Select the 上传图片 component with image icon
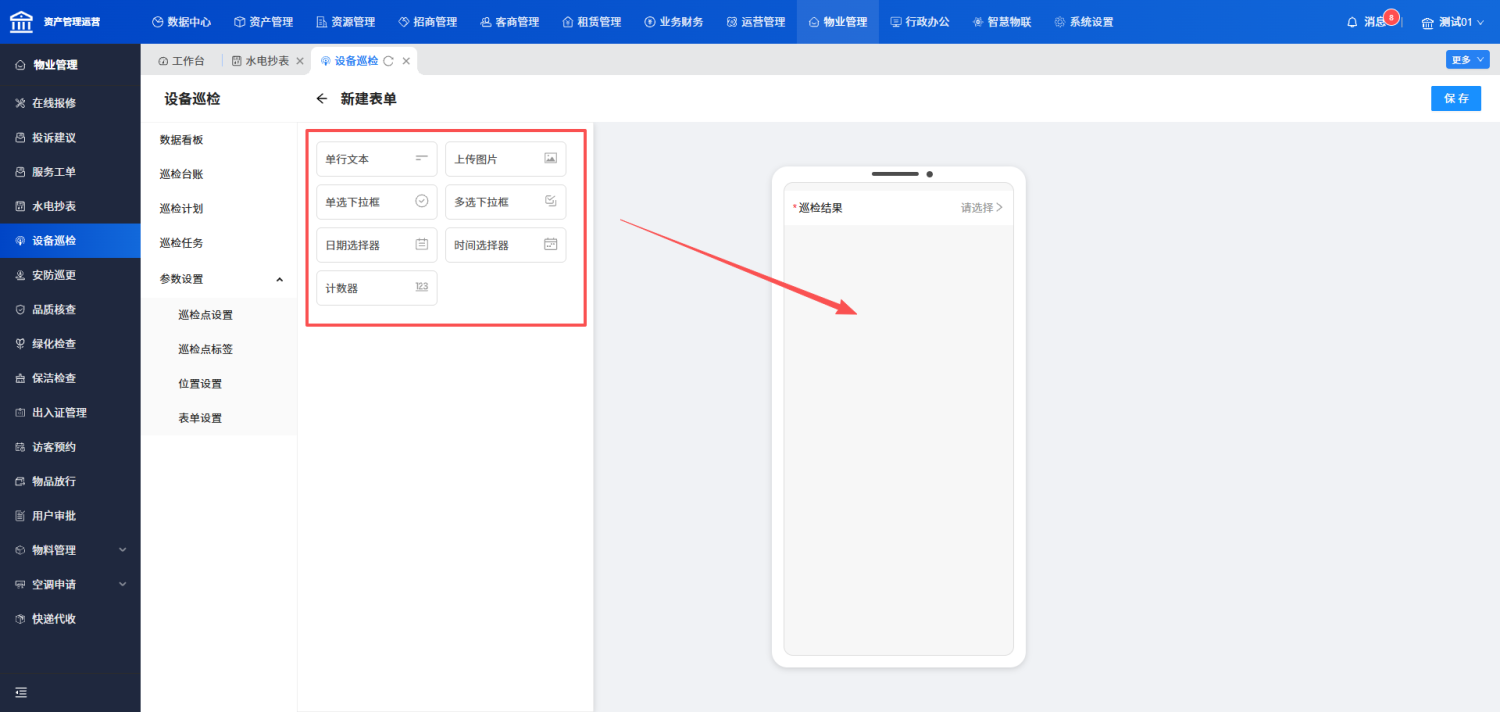 click(x=505, y=159)
